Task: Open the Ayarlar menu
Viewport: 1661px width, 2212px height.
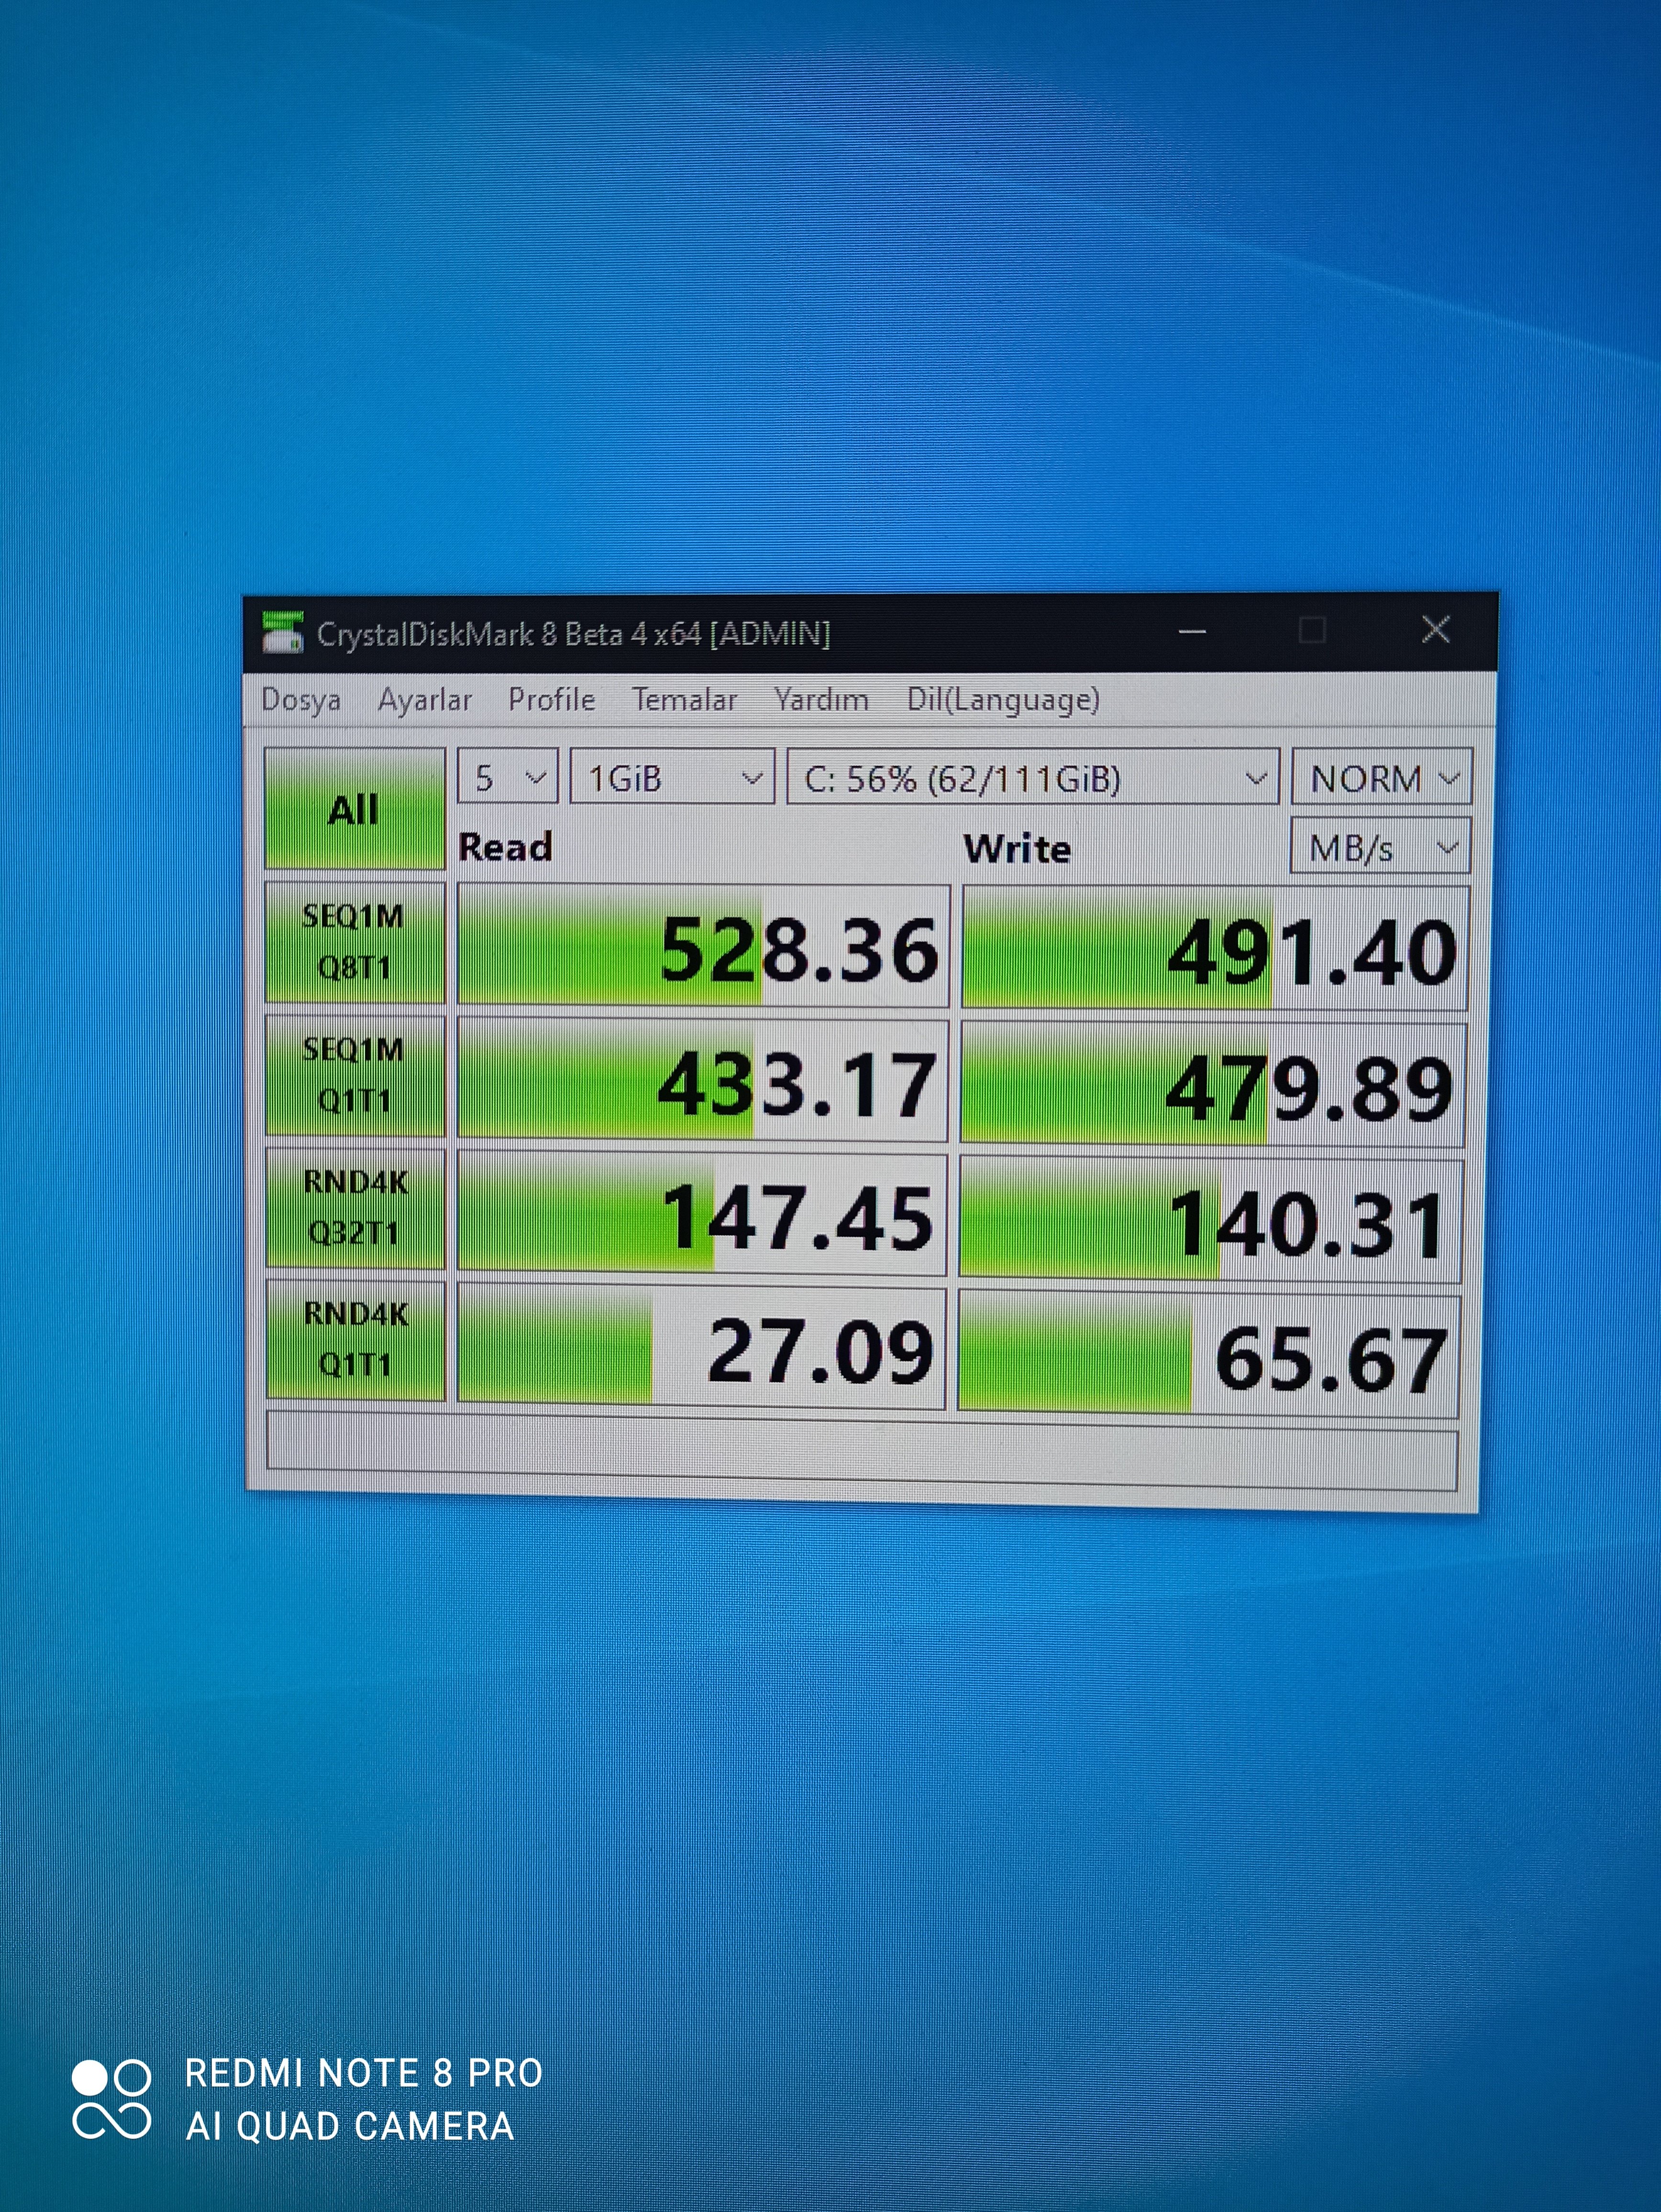Action: [x=424, y=699]
